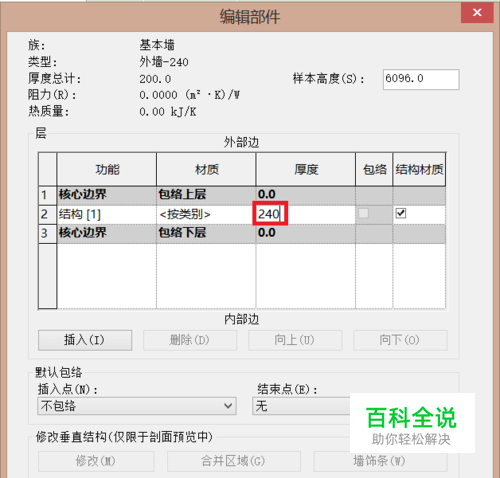
Task: Edit the 样本高度 field showing 6096.0
Action: click(x=421, y=79)
